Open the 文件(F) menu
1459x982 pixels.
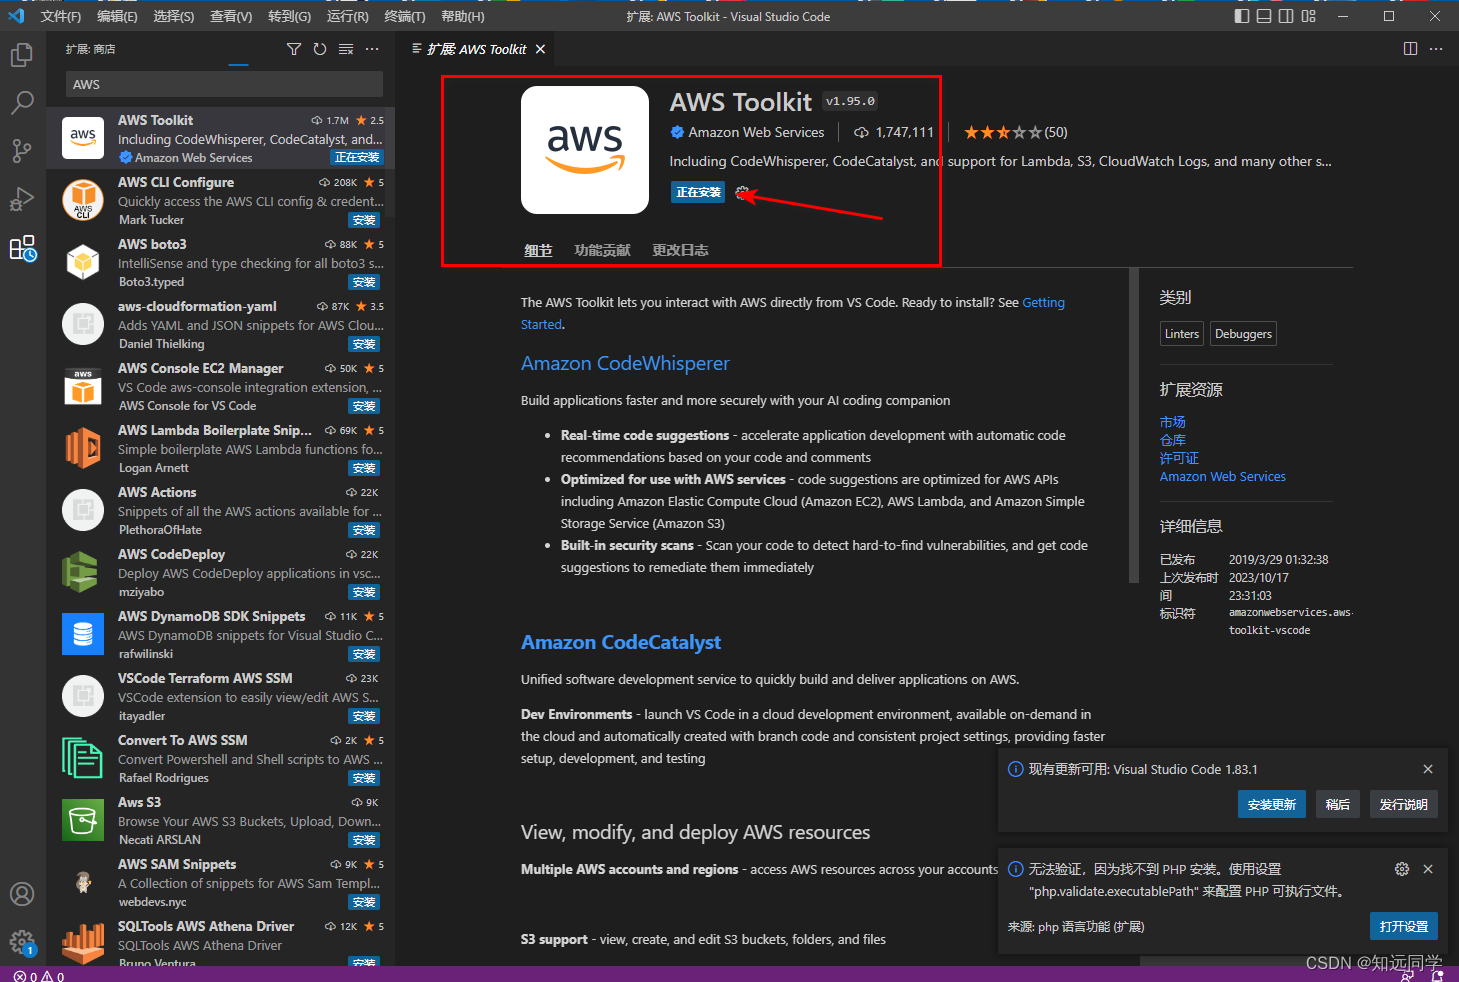pyautogui.click(x=61, y=16)
